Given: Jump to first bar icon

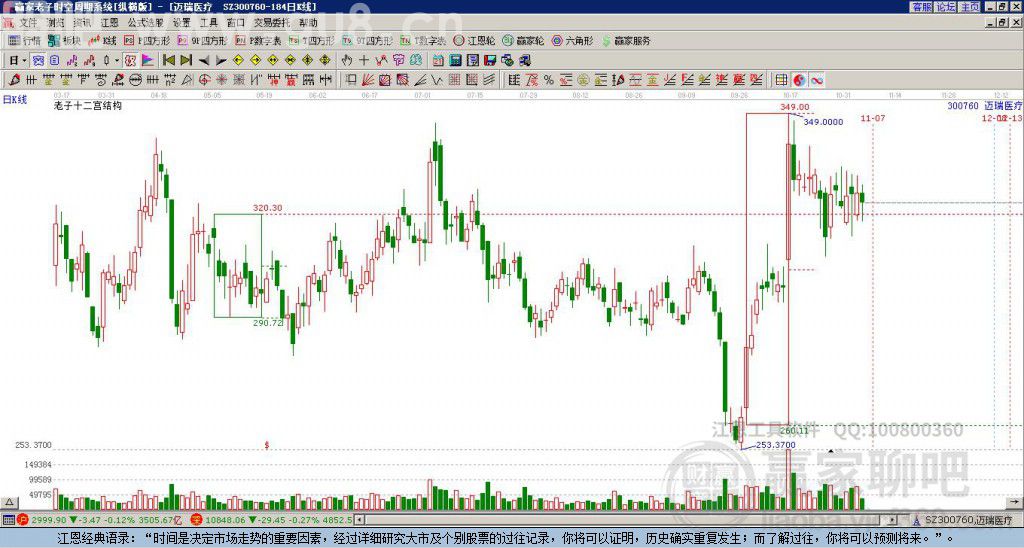Looking at the screenshot, I should coord(168,61).
